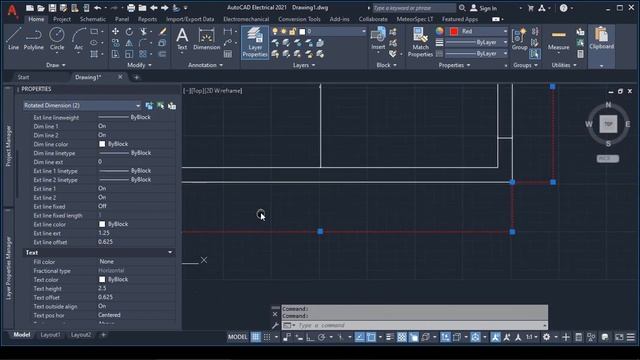640x360 pixels.
Task: Select the Arc tool
Action: coord(78,39)
